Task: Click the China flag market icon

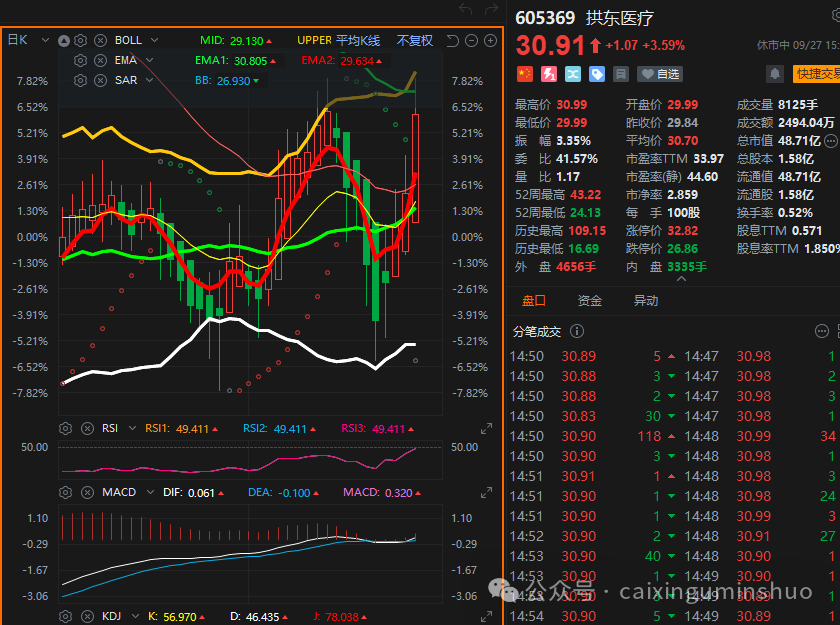Action: [x=525, y=74]
